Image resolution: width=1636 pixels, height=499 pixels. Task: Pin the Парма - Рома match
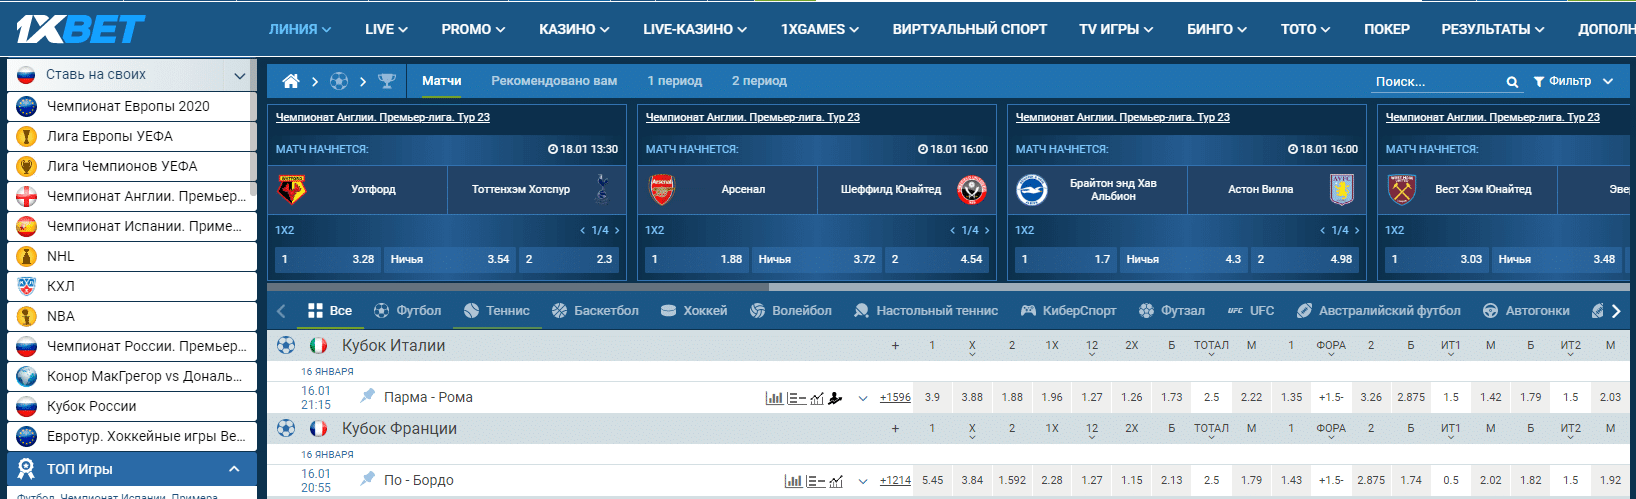coord(368,396)
